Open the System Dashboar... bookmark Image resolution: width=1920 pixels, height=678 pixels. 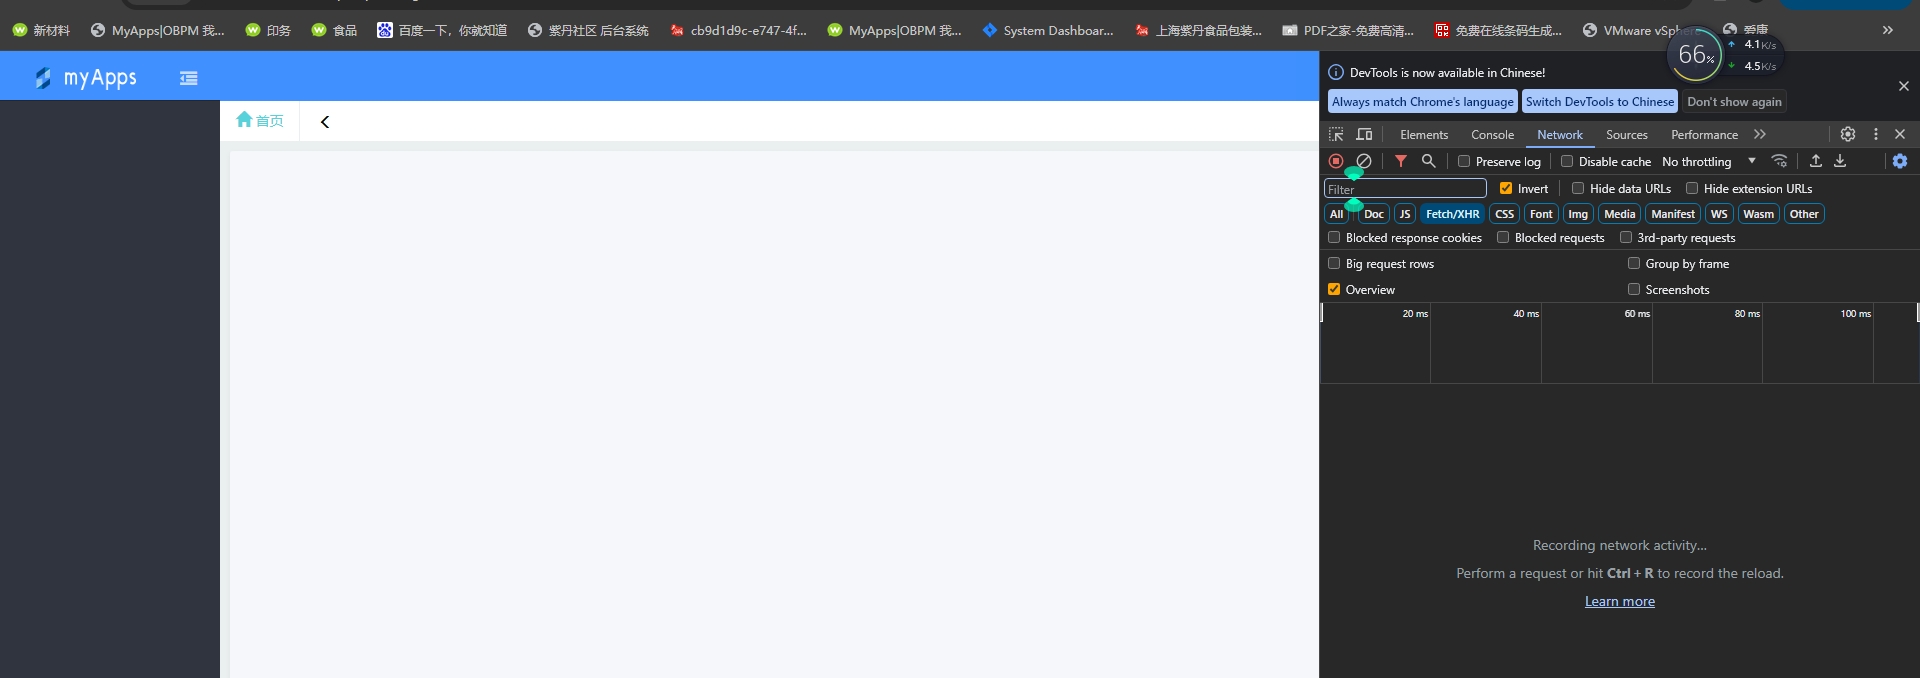(1048, 31)
